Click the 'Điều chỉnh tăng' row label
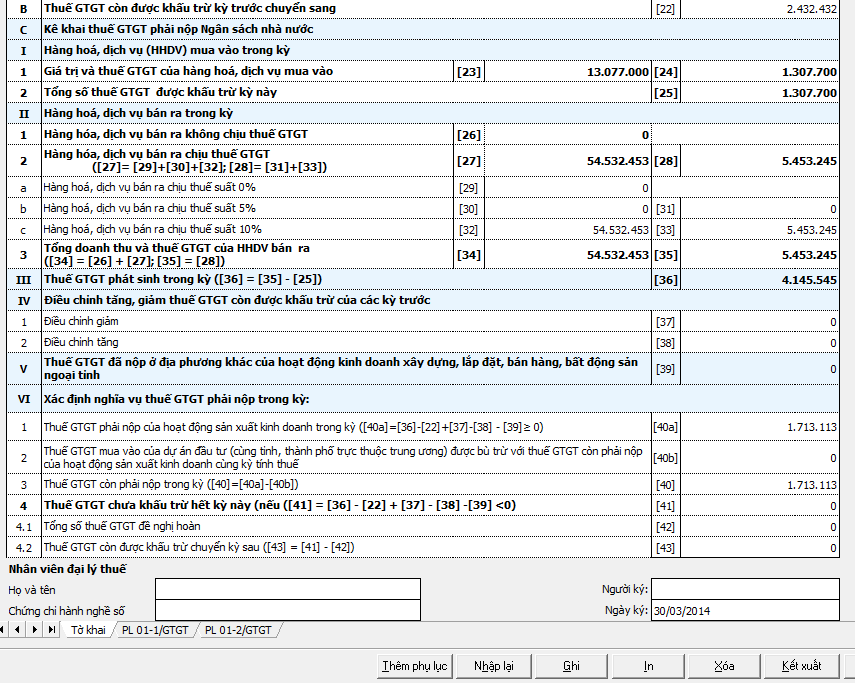855x683 pixels. pyautogui.click(x=81, y=342)
